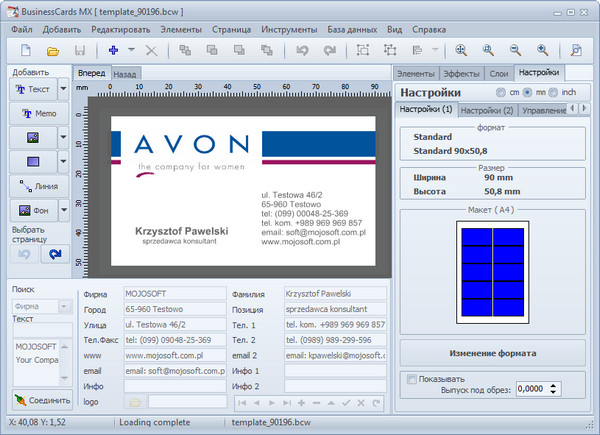Expand the Текст button dropdown arrow
This screenshot has width=600, height=435.
(64, 89)
